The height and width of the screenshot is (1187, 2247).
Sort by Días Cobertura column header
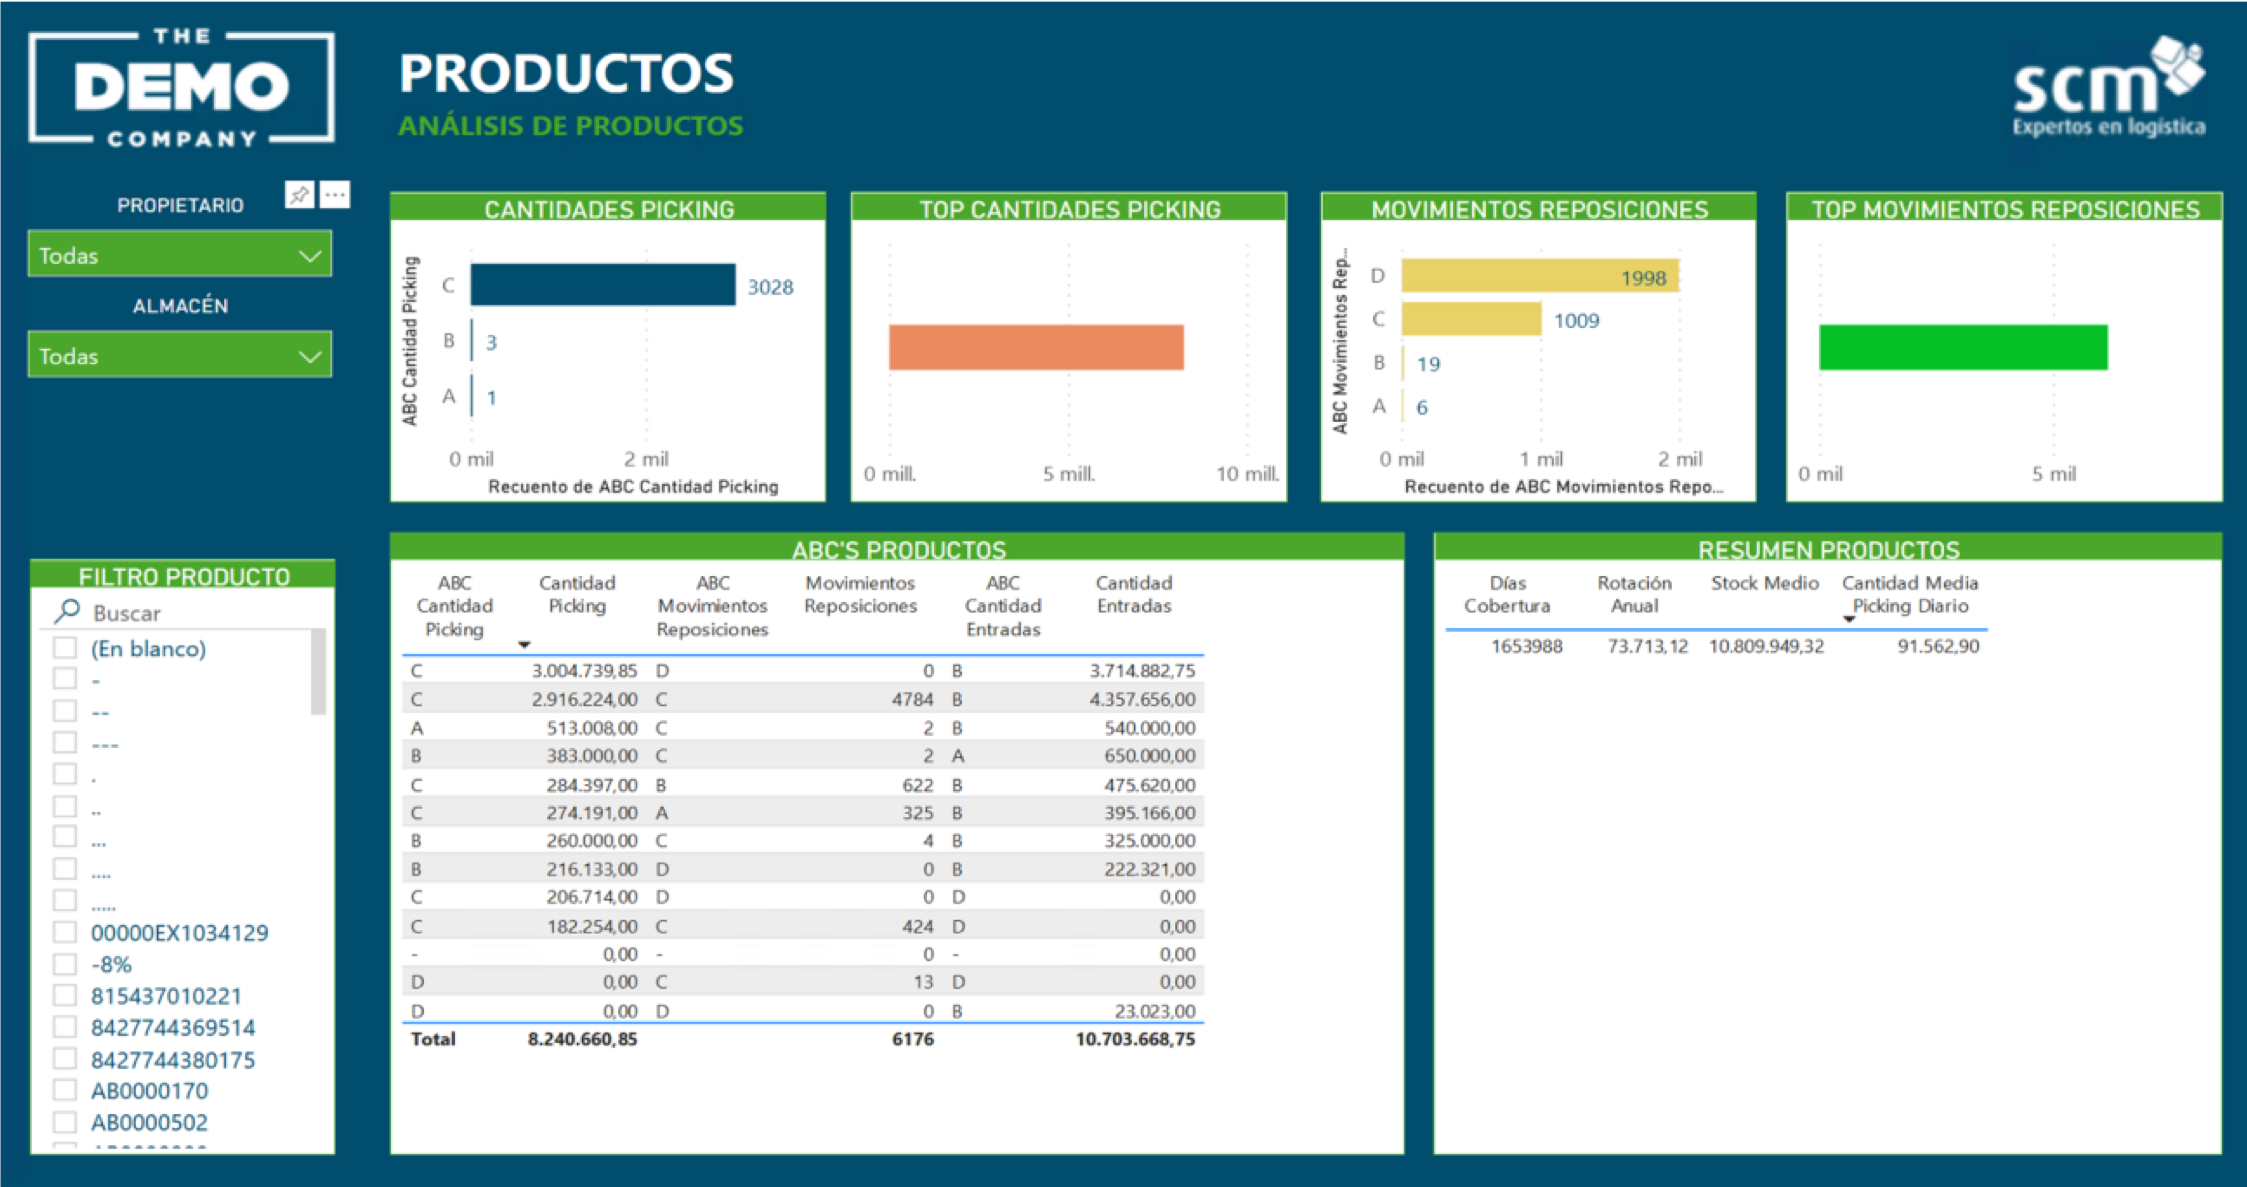click(x=1507, y=594)
